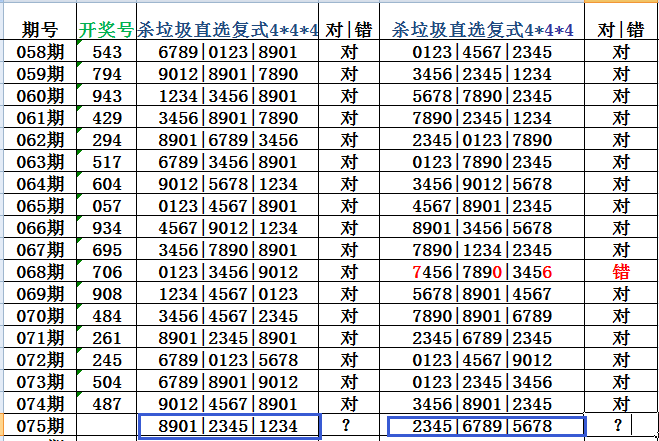Viewport: 659px width, 441px height.
Task: Click winning number 517
Action: (106, 161)
